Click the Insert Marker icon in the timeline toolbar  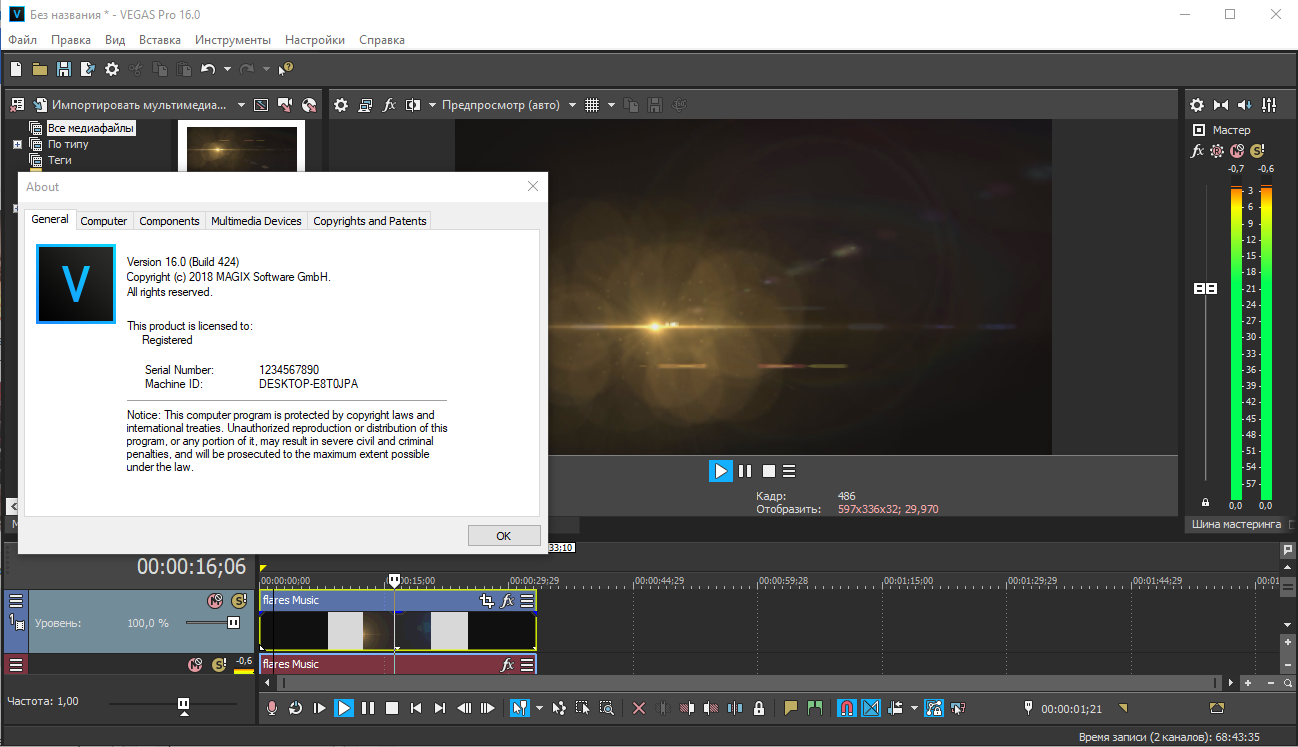click(x=791, y=708)
